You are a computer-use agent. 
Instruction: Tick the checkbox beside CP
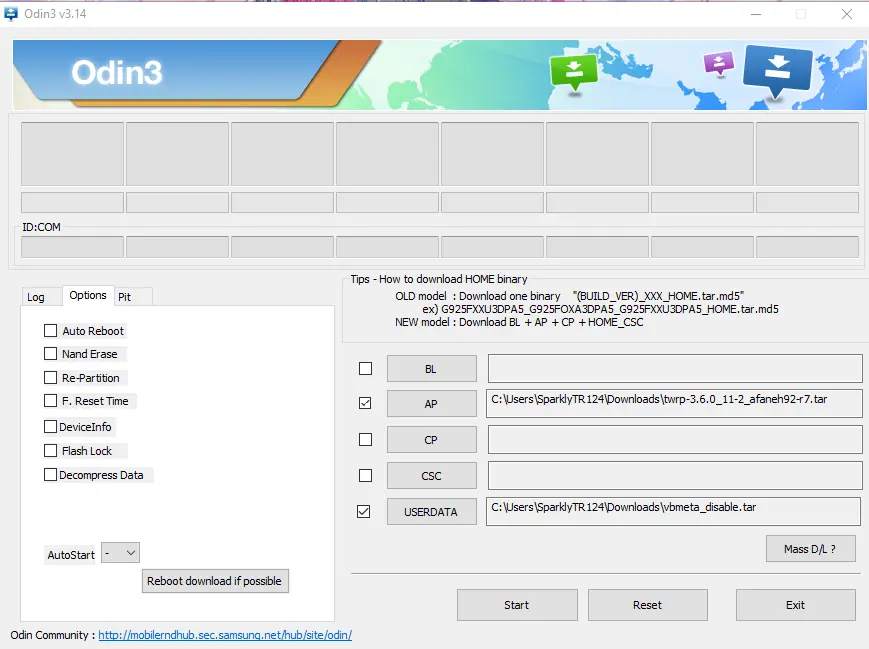pos(365,440)
